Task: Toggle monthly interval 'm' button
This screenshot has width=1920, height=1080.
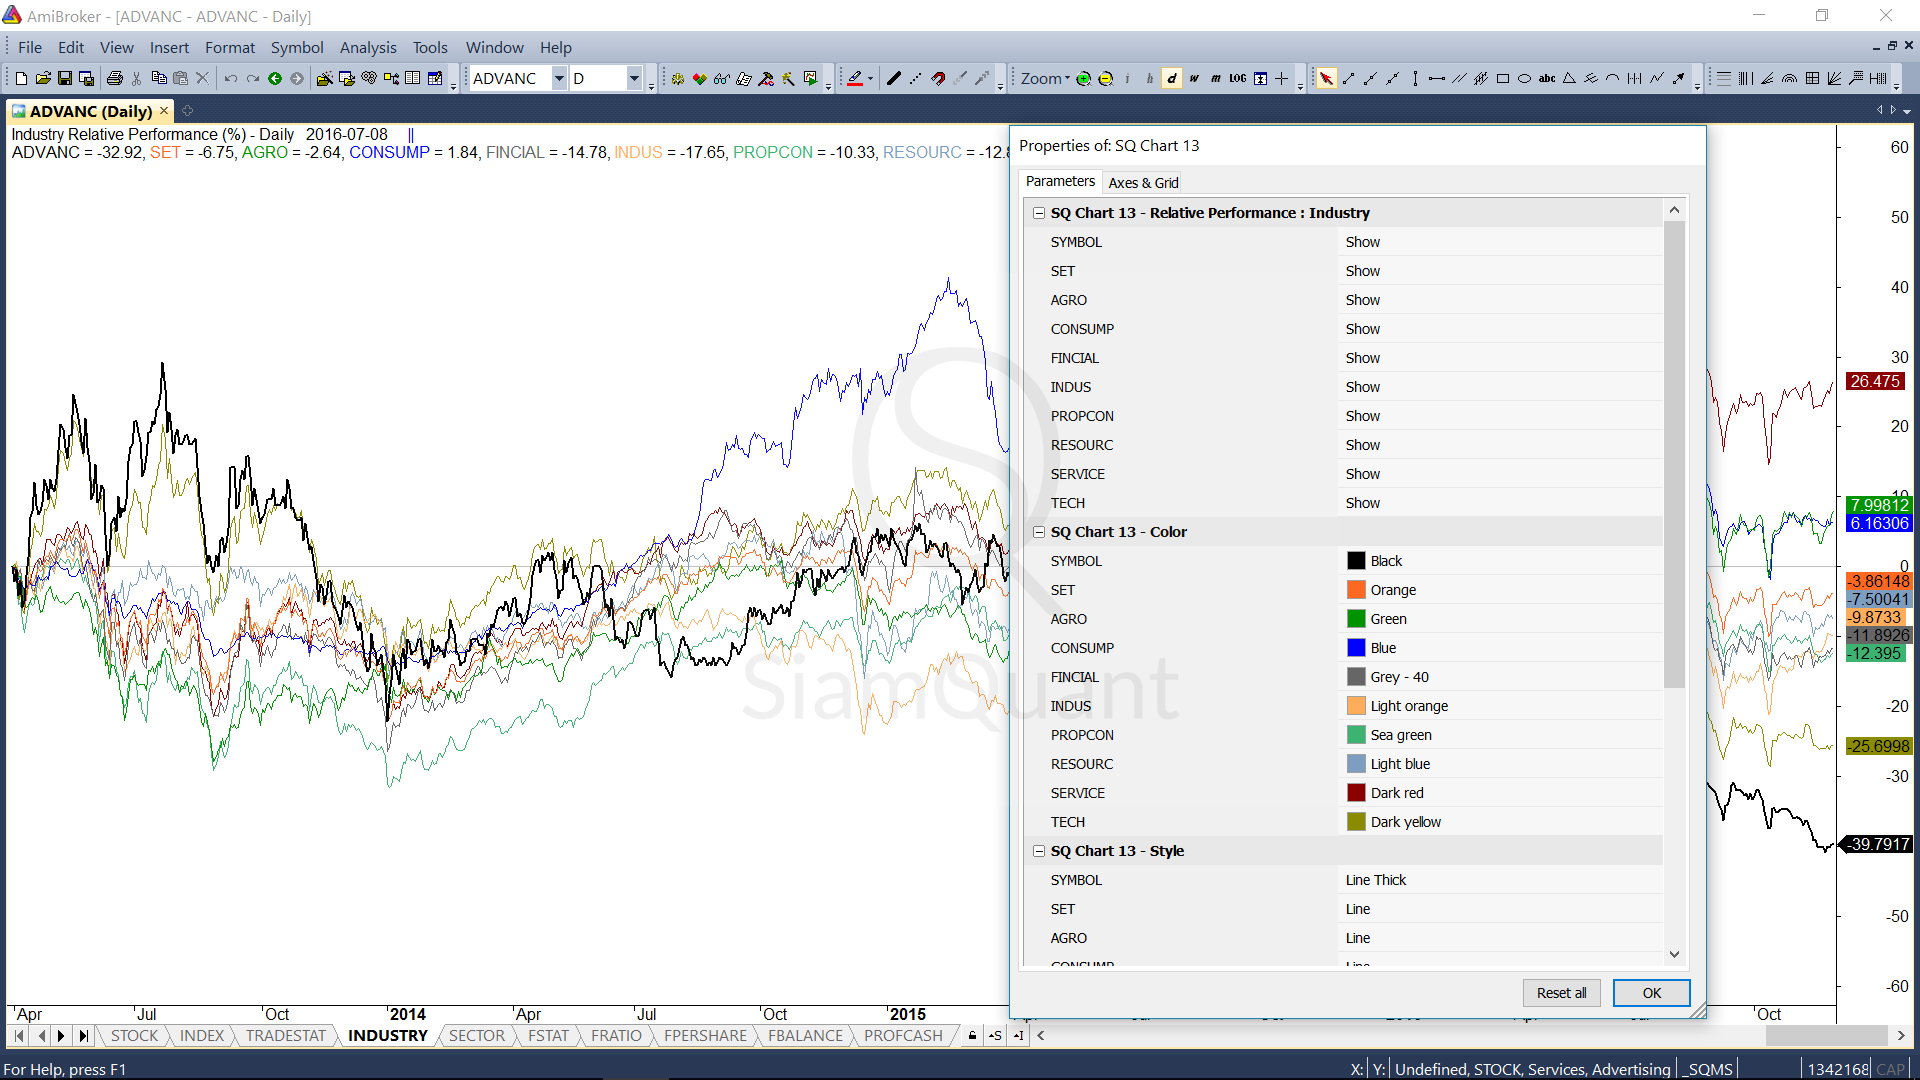Action: pyautogui.click(x=1216, y=78)
